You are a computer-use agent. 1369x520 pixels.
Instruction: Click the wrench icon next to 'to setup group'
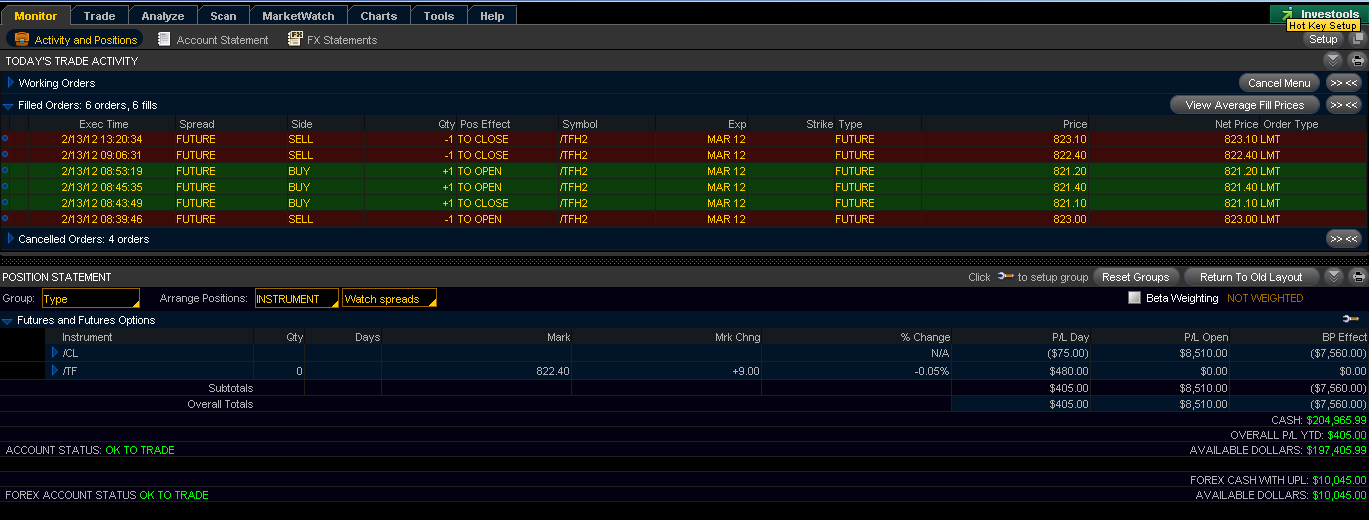click(x=1005, y=277)
